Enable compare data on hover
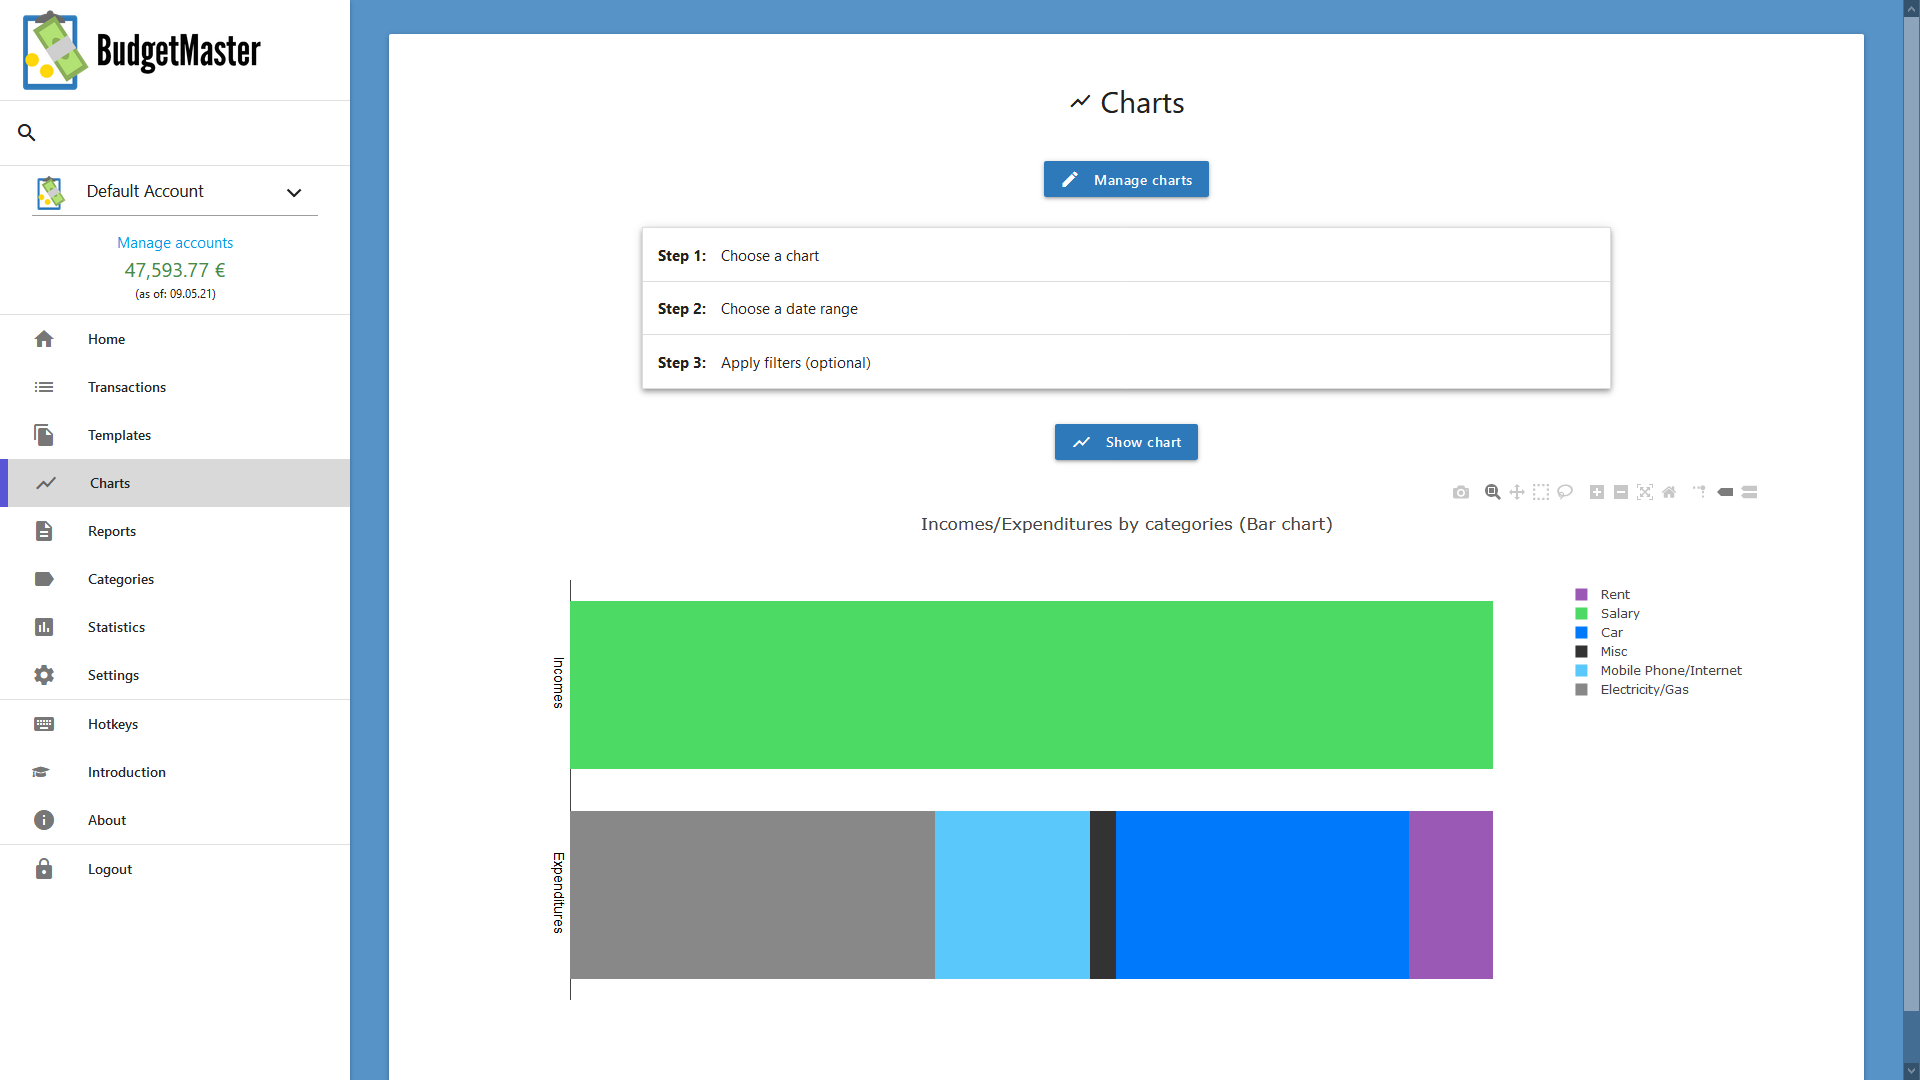 1749,492
